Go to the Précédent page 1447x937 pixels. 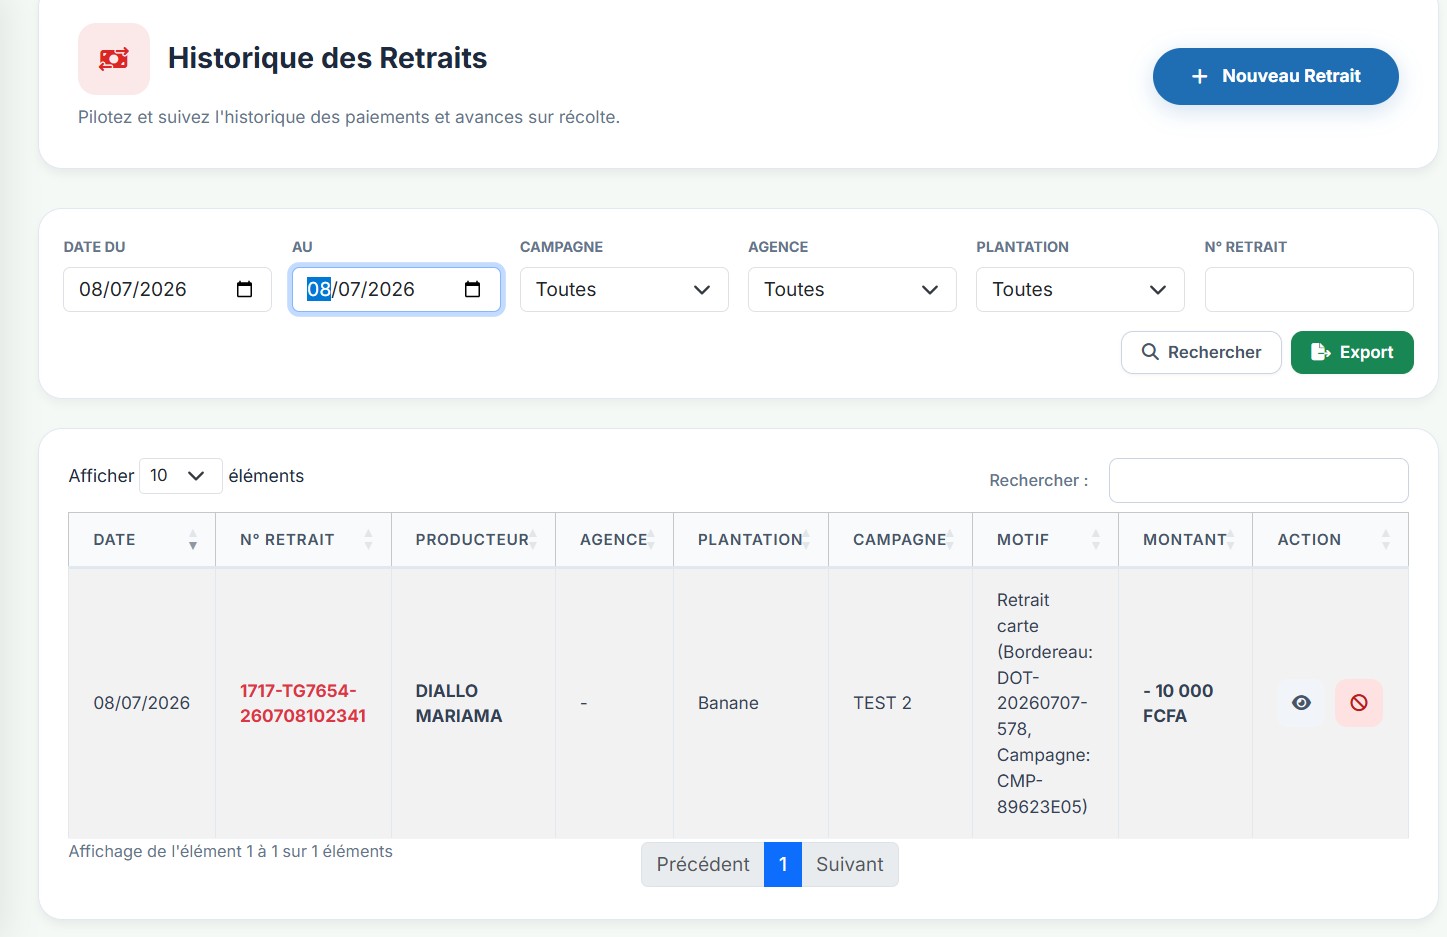tap(703, 865)
